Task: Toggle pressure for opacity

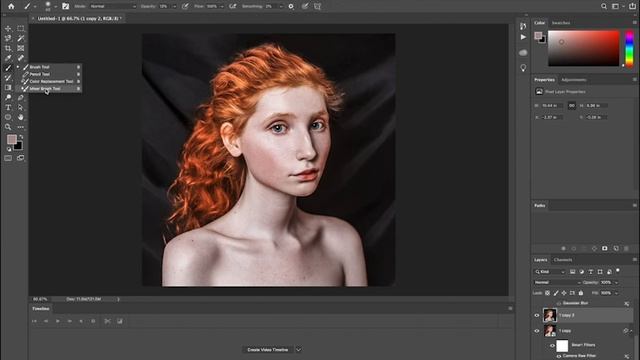Action: [185, 6]
